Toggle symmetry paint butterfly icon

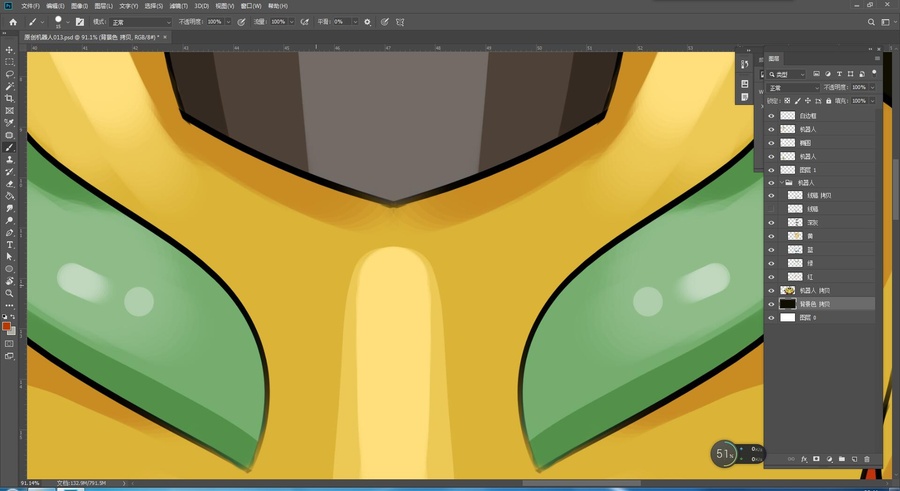[x=400, y=22]
